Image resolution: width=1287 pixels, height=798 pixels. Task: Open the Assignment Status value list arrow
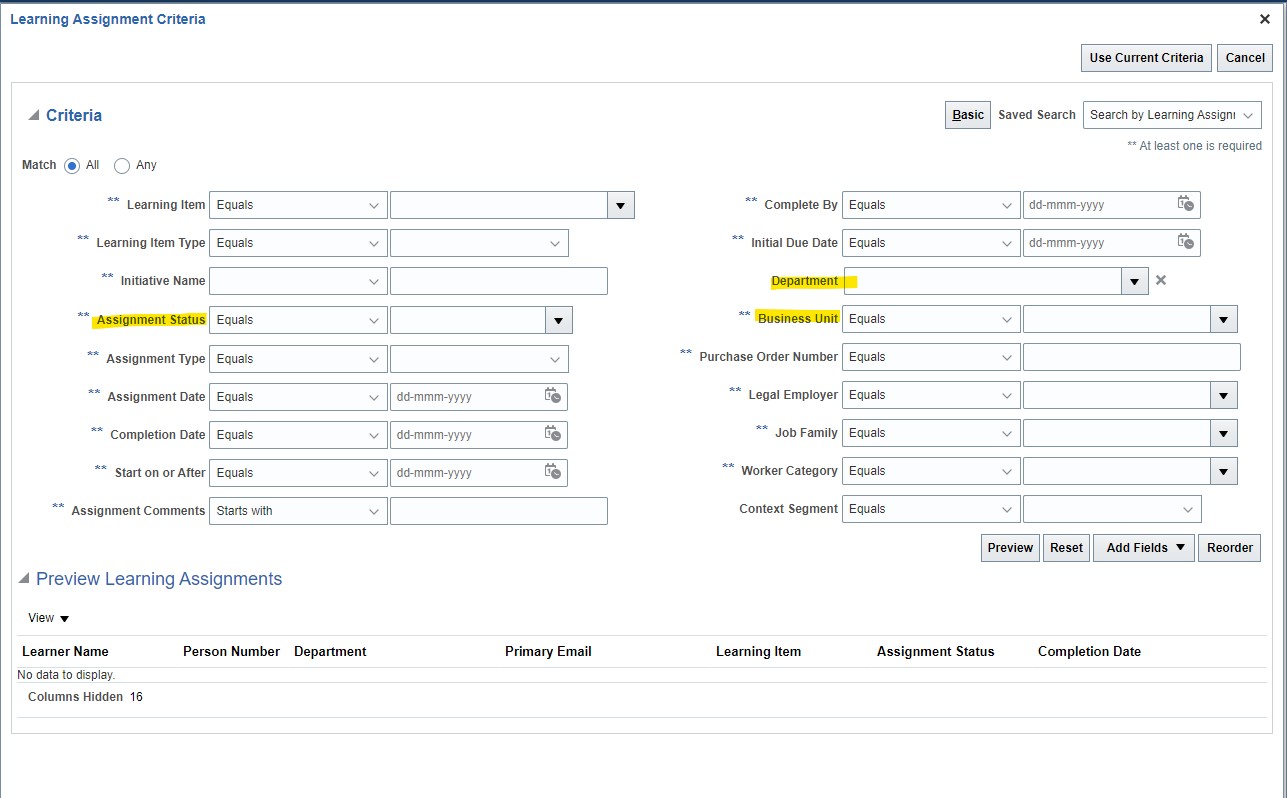[557, 319]
